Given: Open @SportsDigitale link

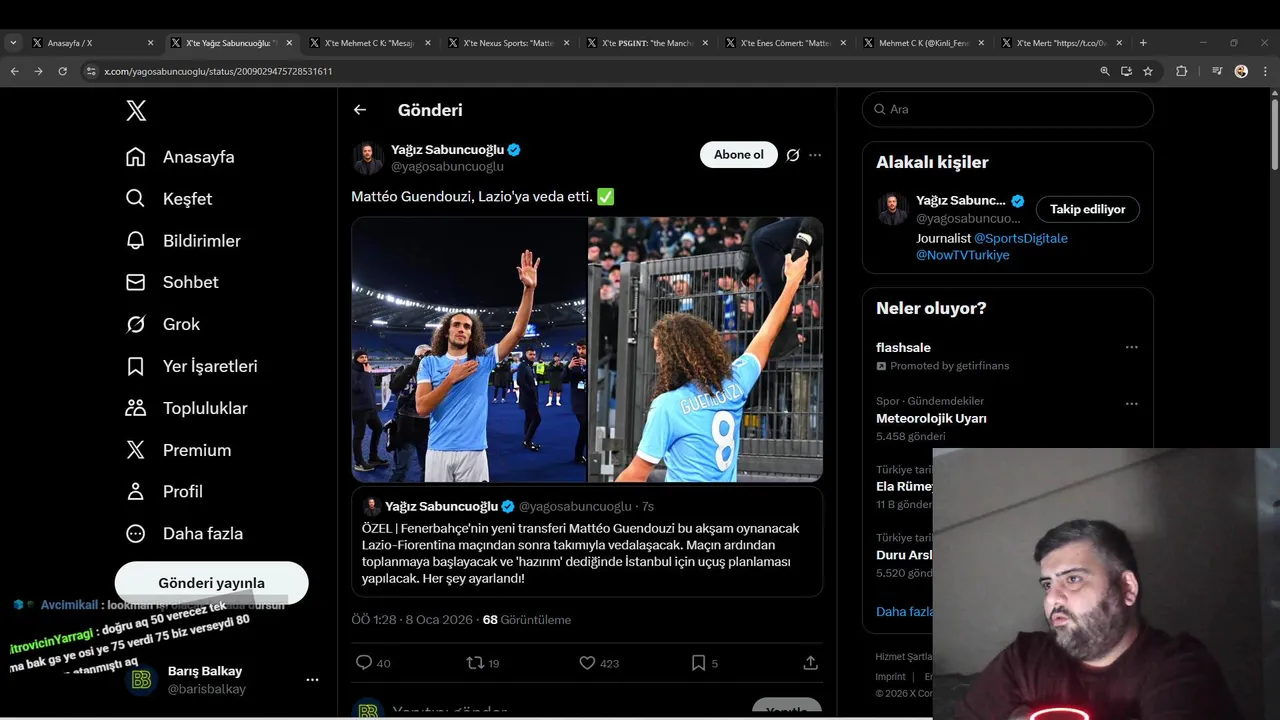Looking at the screenshot, I should pos(1021,238).
